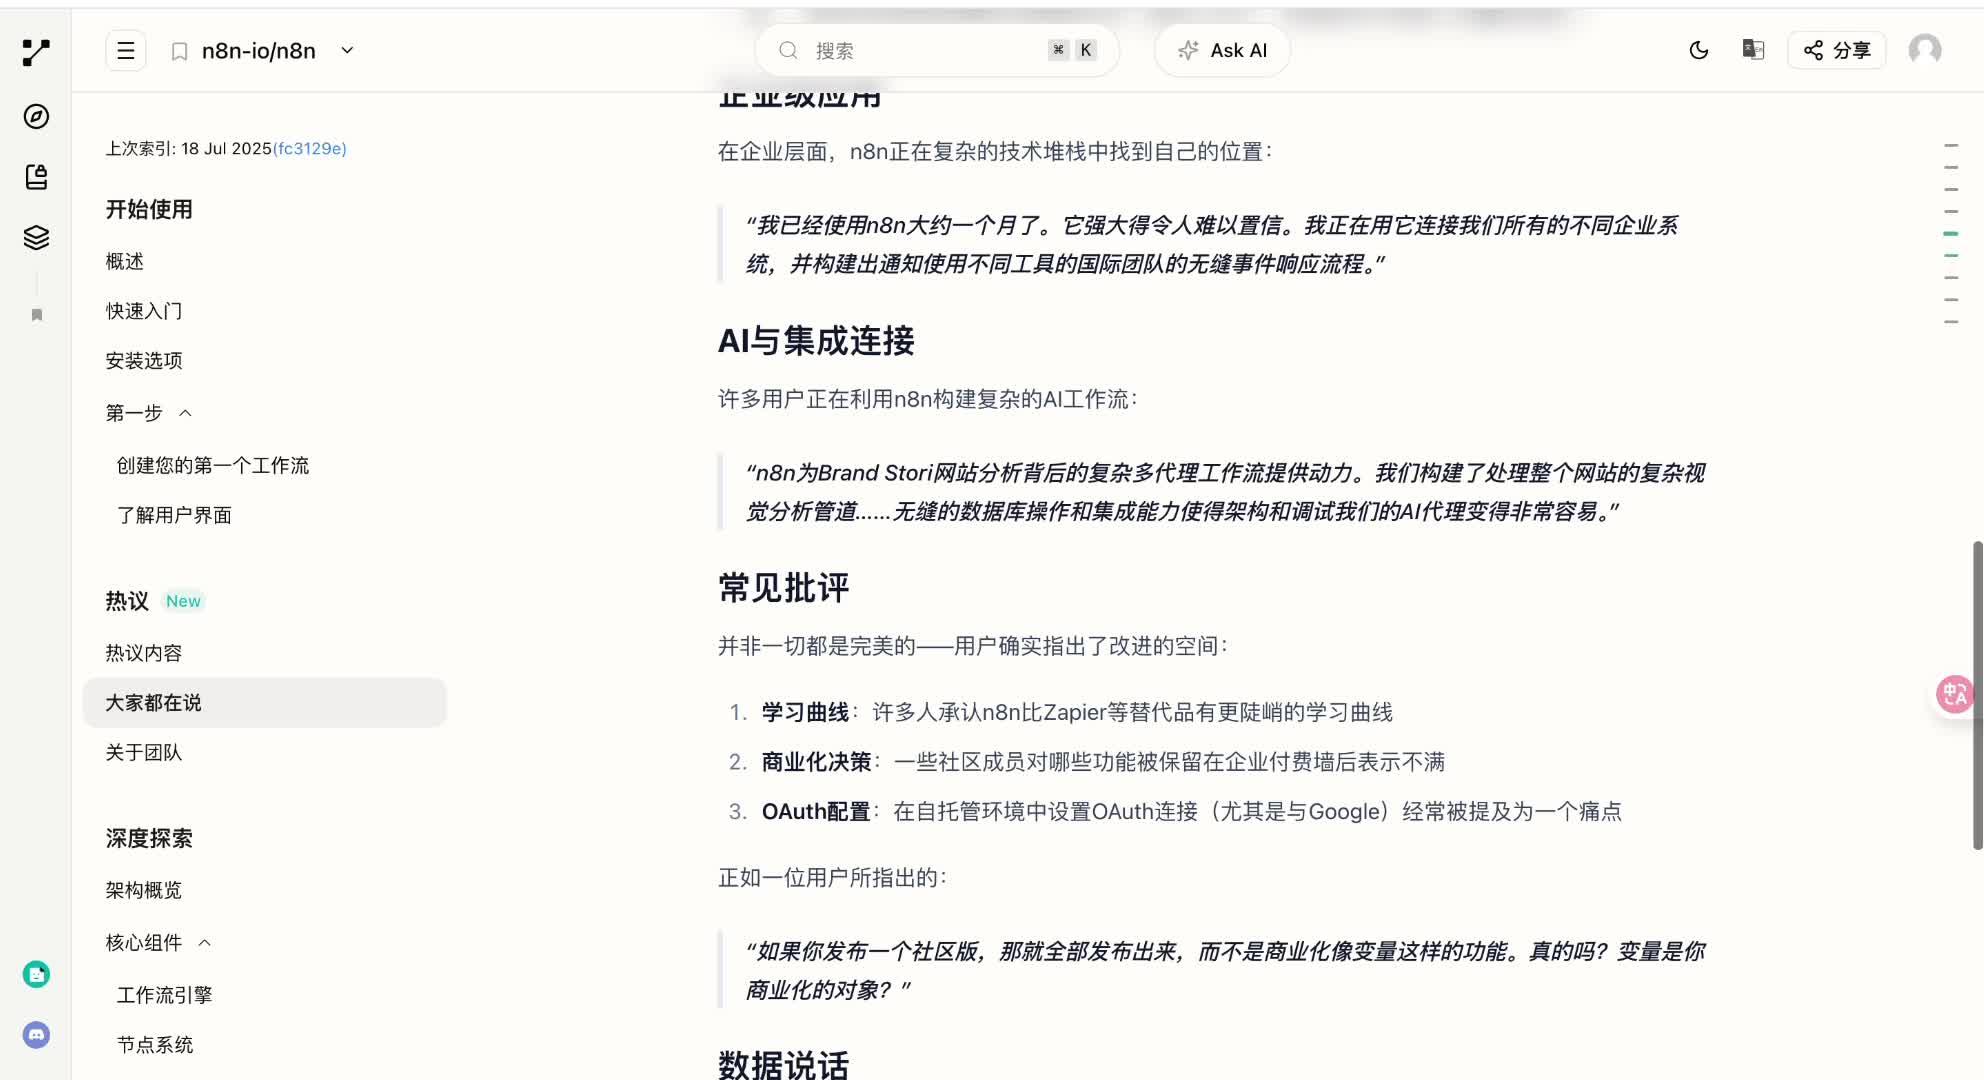
Task: Open the Discord icon at bottom left
Action: (x=37, y=1036)
